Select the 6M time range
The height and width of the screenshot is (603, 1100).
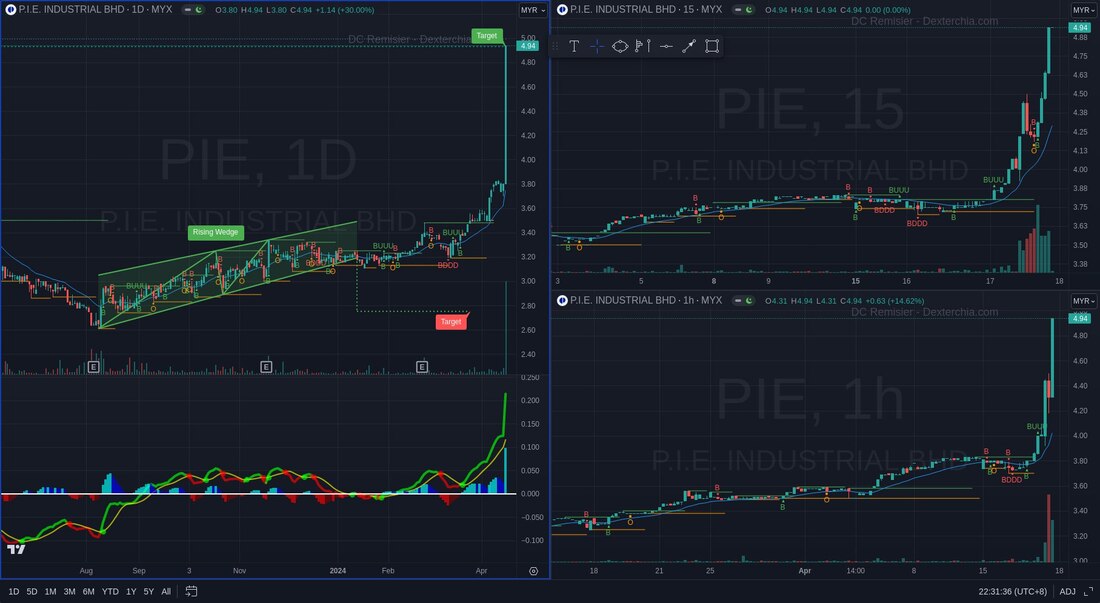pyautogui.click(x=88, y=592)
